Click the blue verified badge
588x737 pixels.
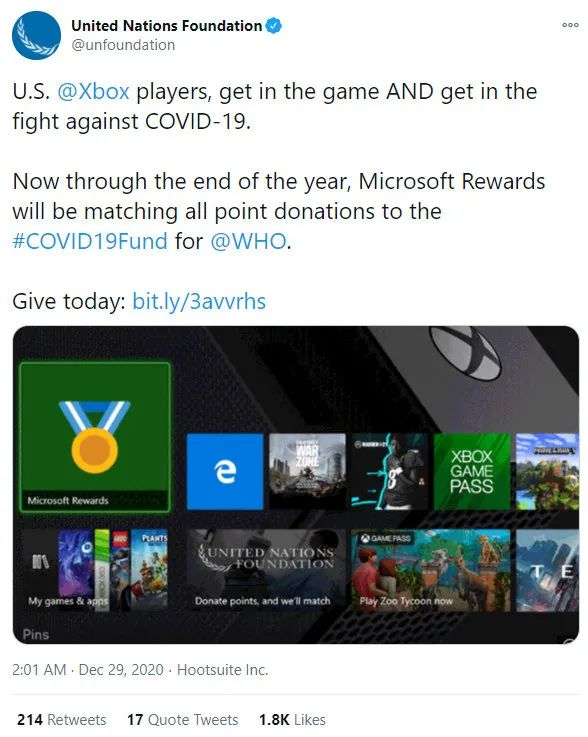coord(274,25)
